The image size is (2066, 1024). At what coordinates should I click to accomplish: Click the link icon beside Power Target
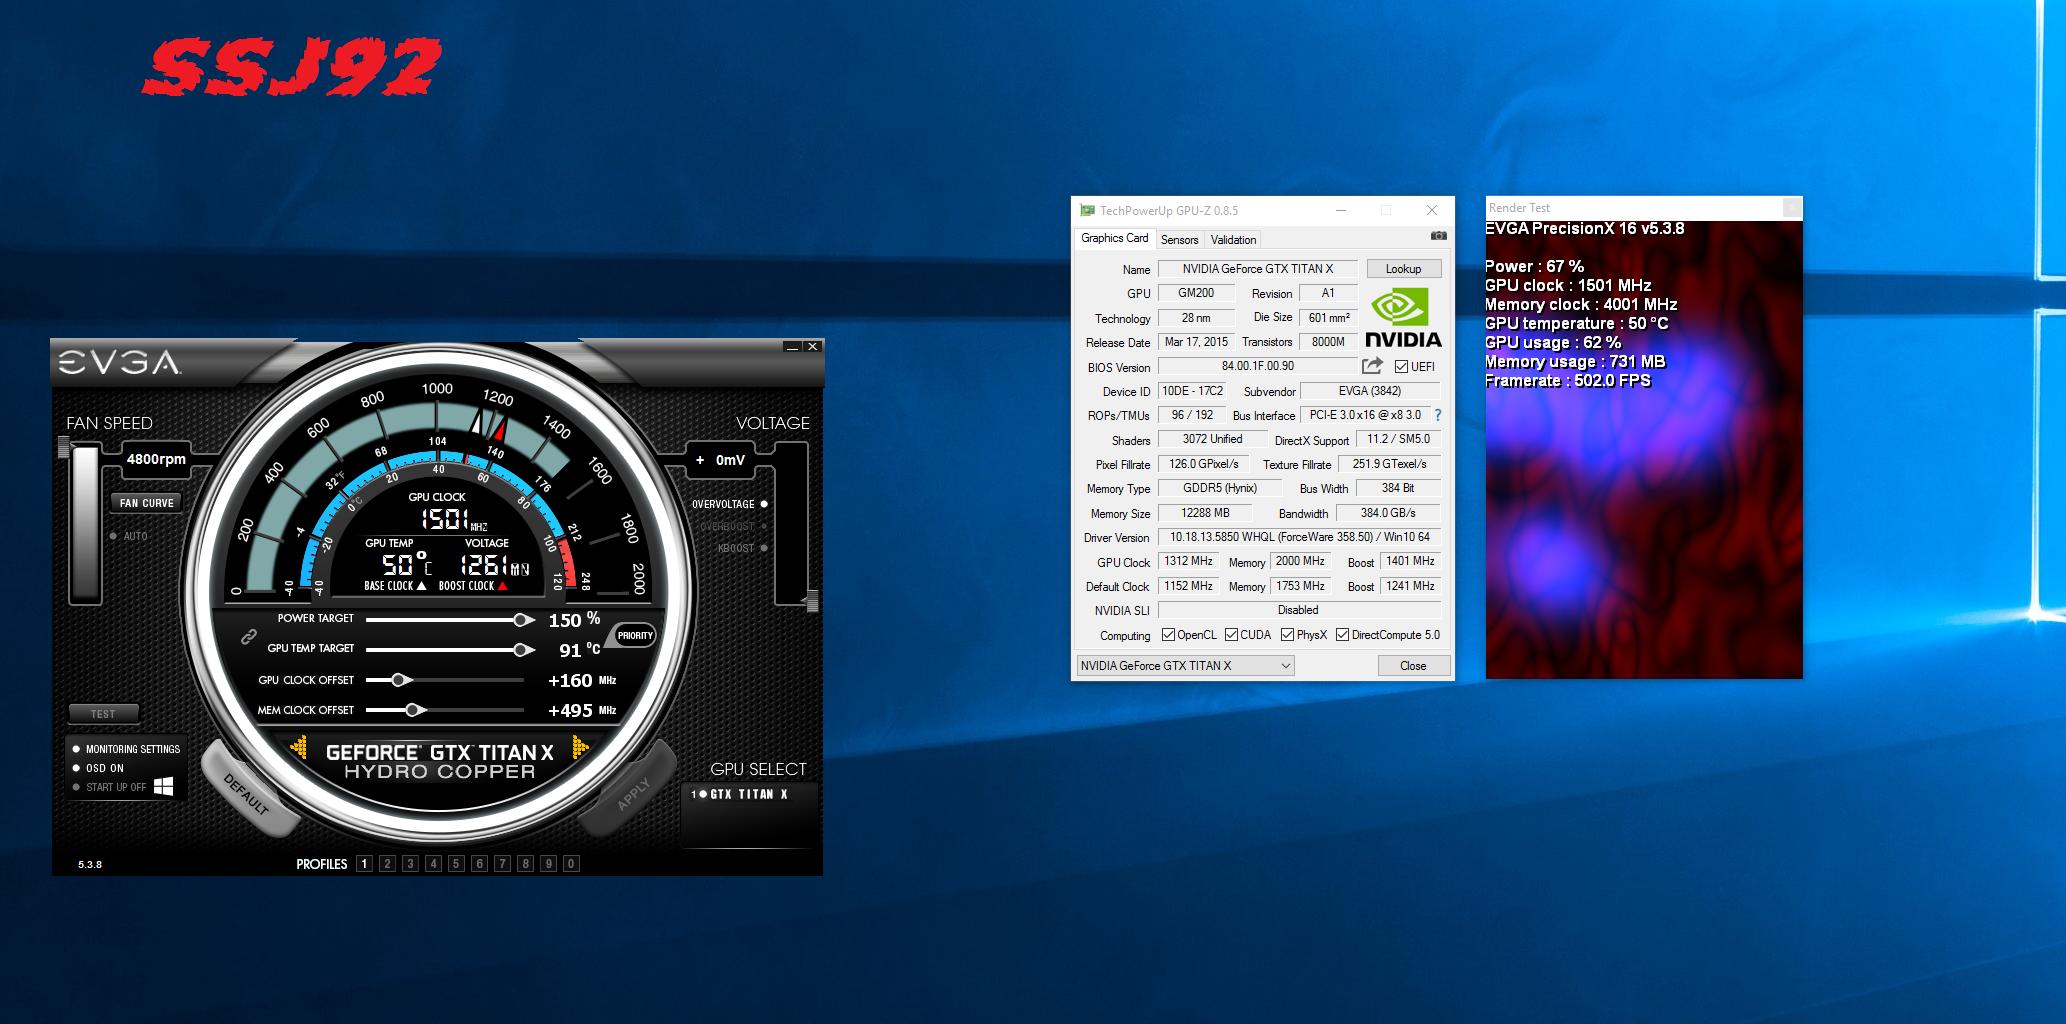click(248, 636)
